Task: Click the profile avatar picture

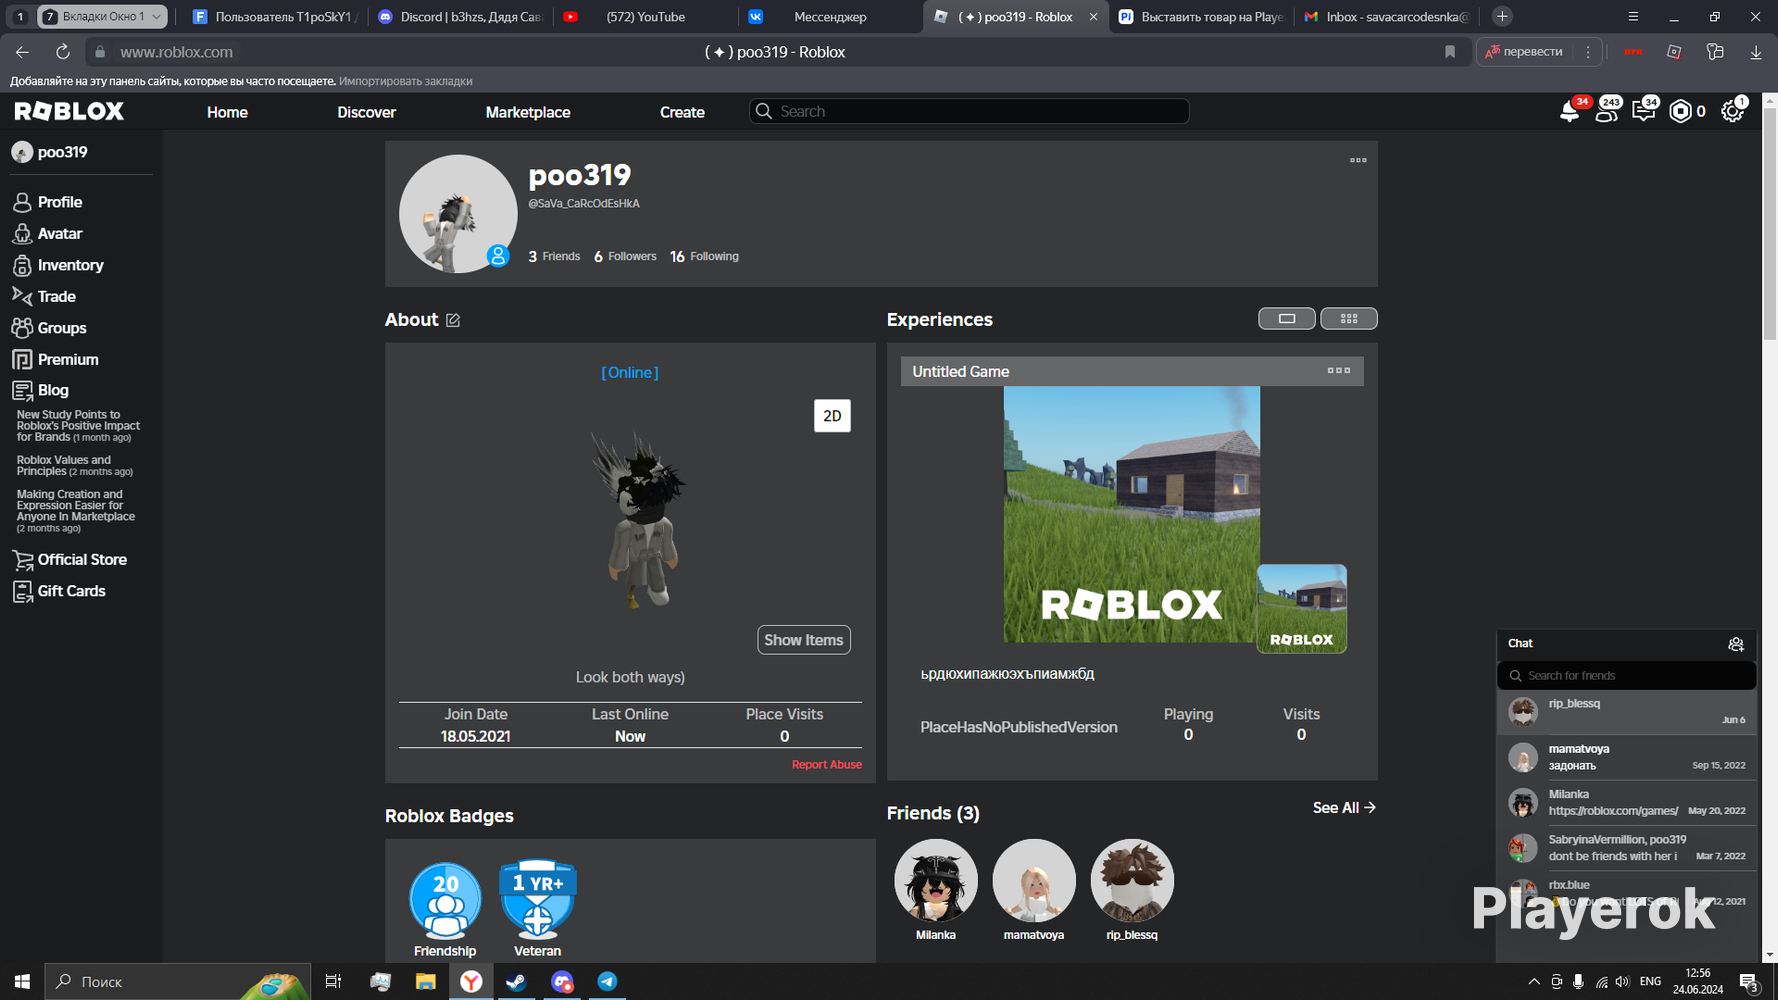Action: (x=458, y=214)
